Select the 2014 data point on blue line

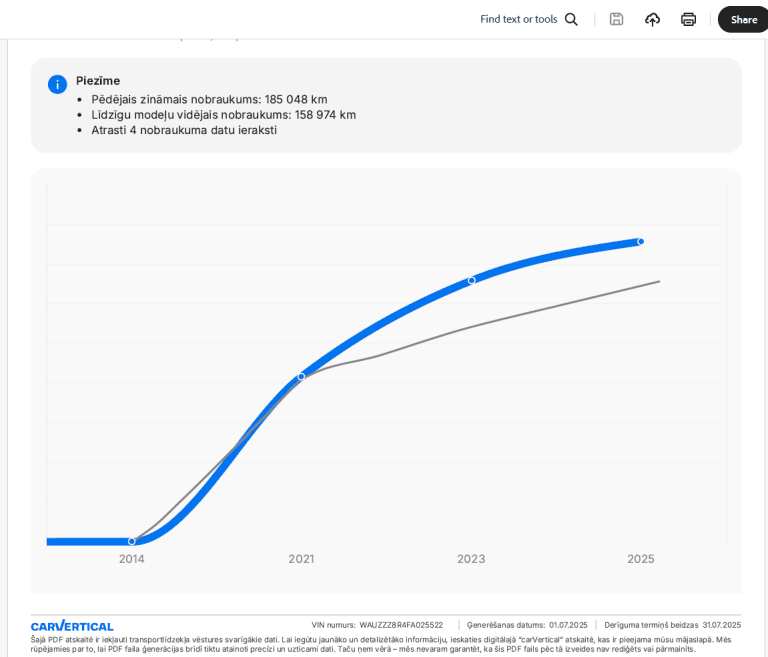coord(132,541)
